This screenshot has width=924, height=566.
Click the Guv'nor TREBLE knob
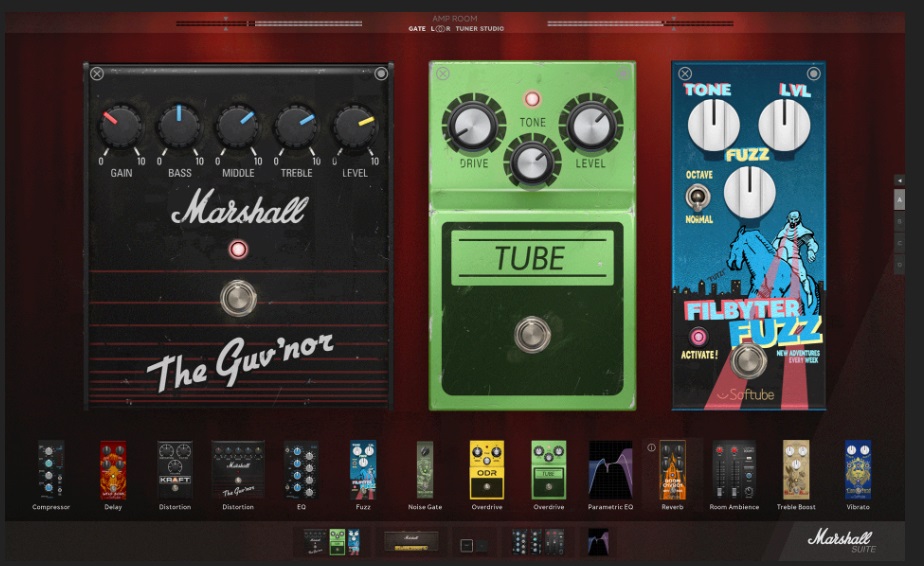pyautogui.click(x=296, y=127)
